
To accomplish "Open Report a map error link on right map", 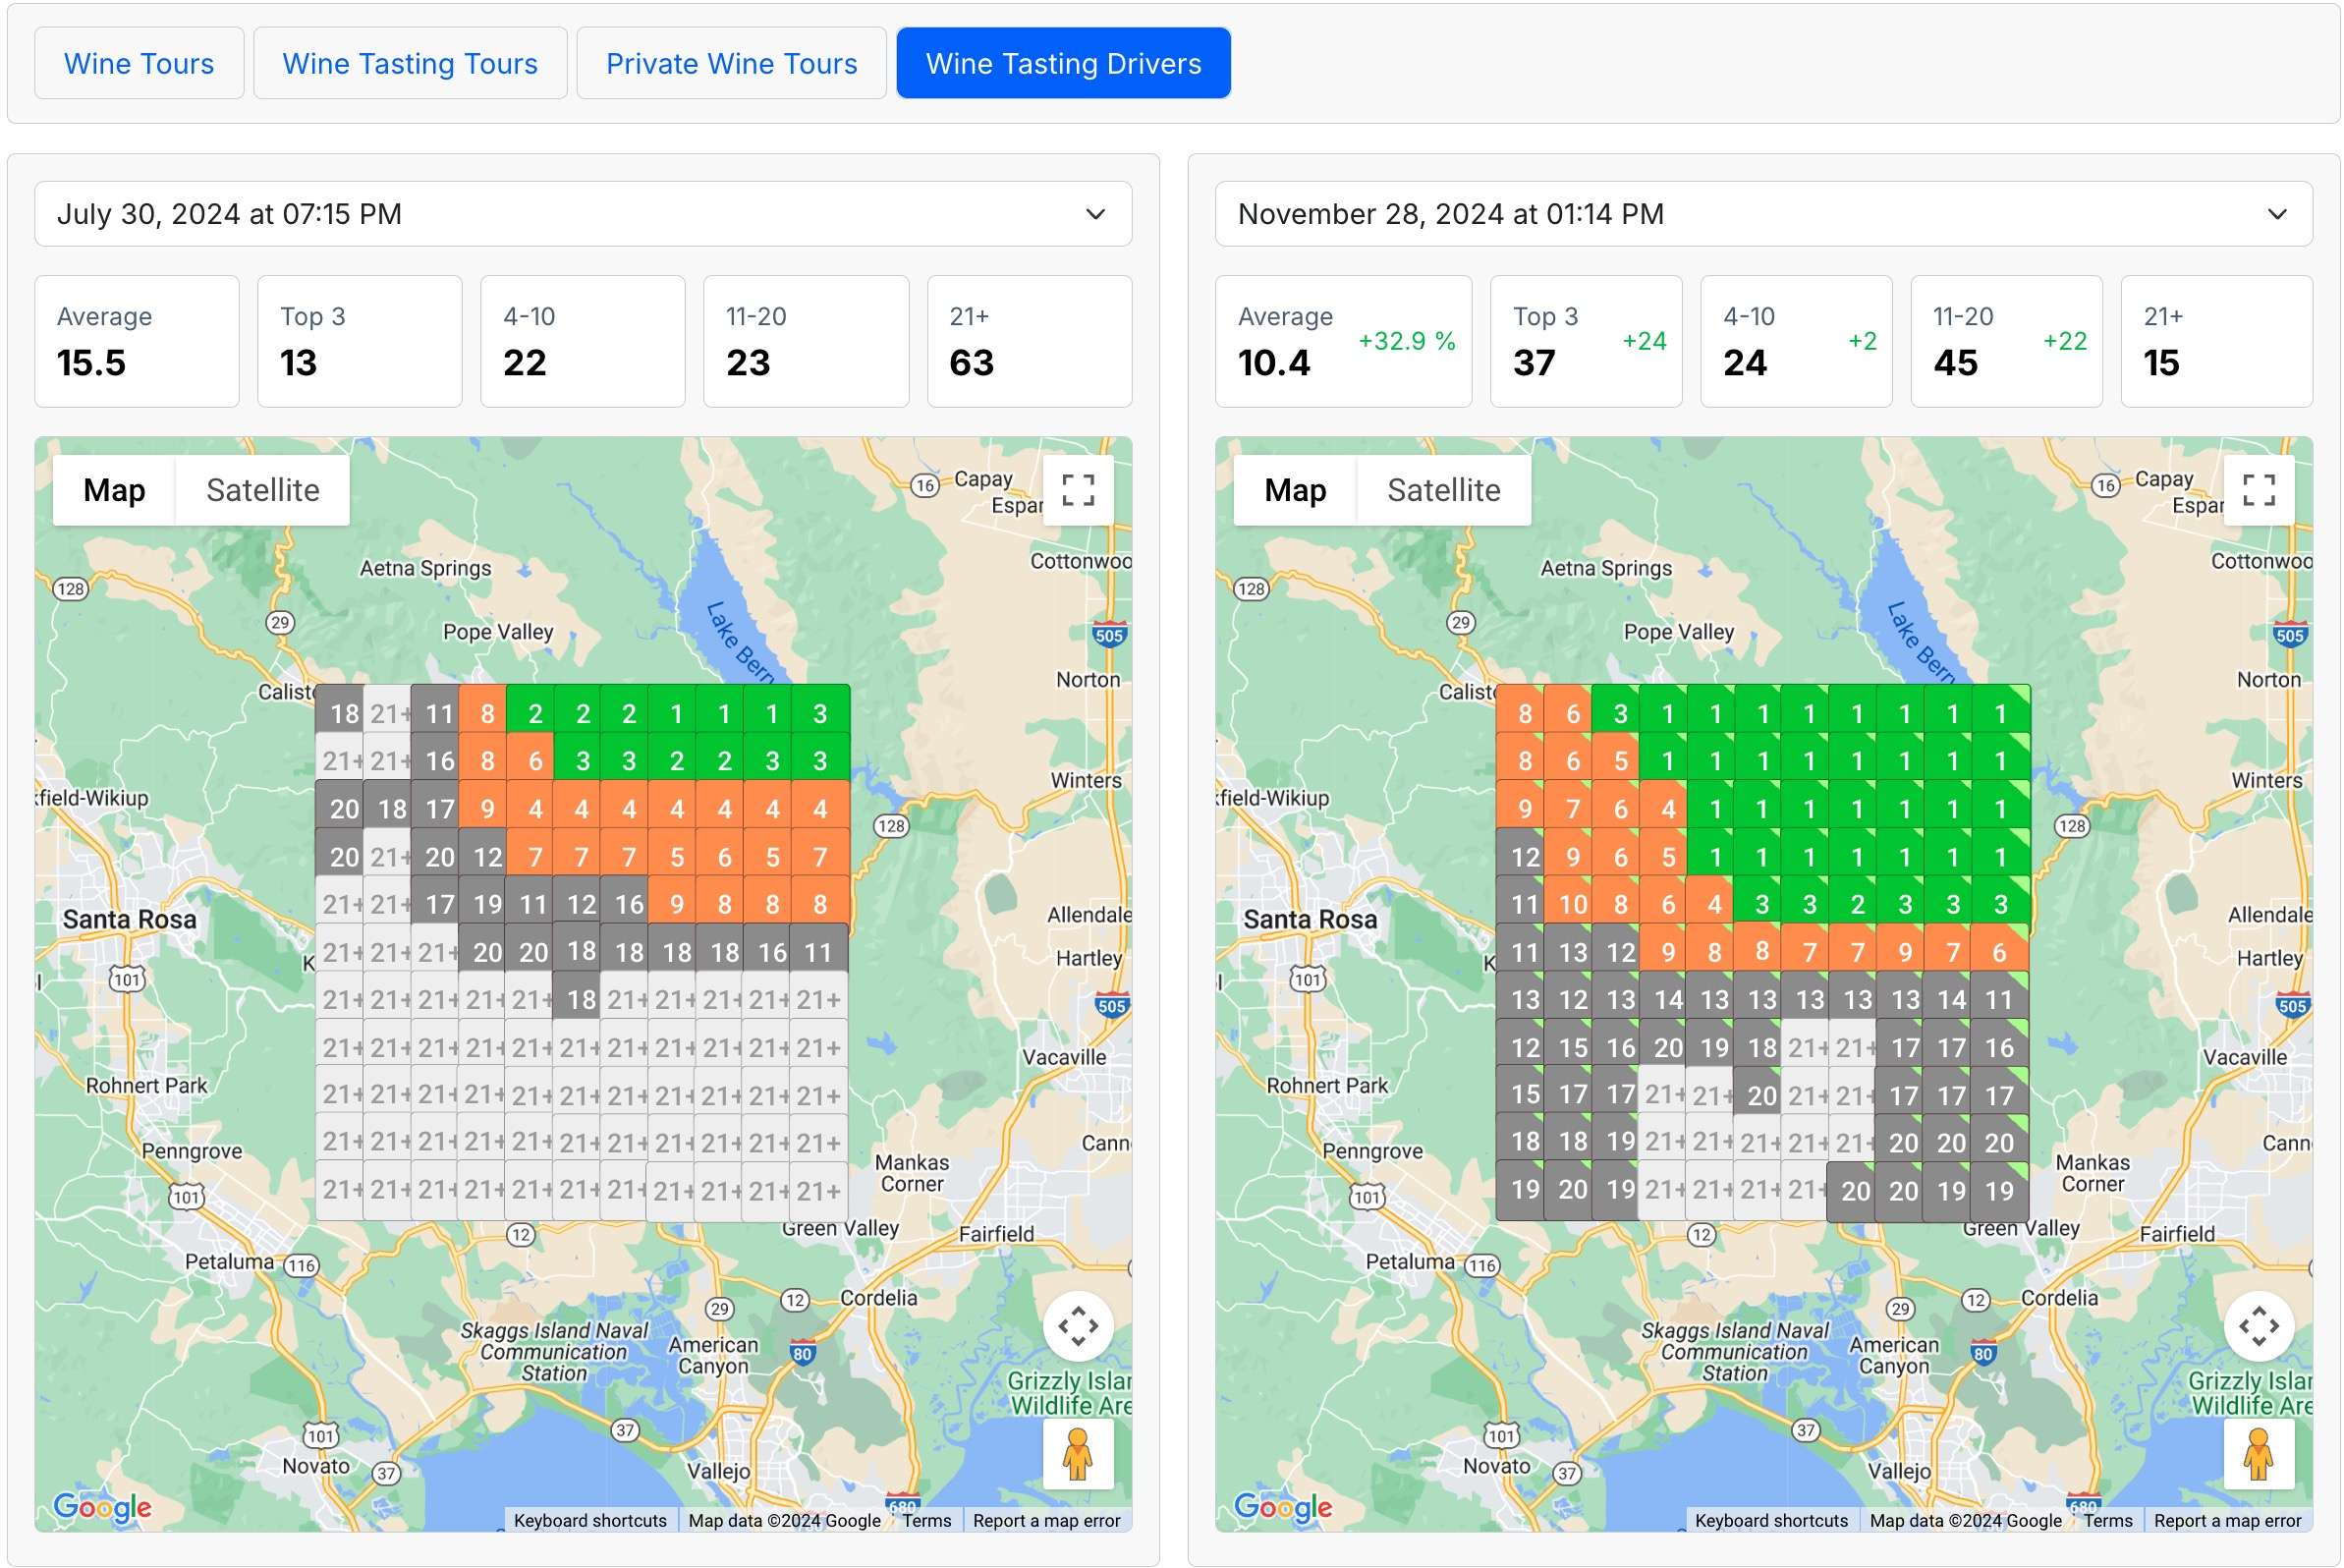I will point(2227,1520).
